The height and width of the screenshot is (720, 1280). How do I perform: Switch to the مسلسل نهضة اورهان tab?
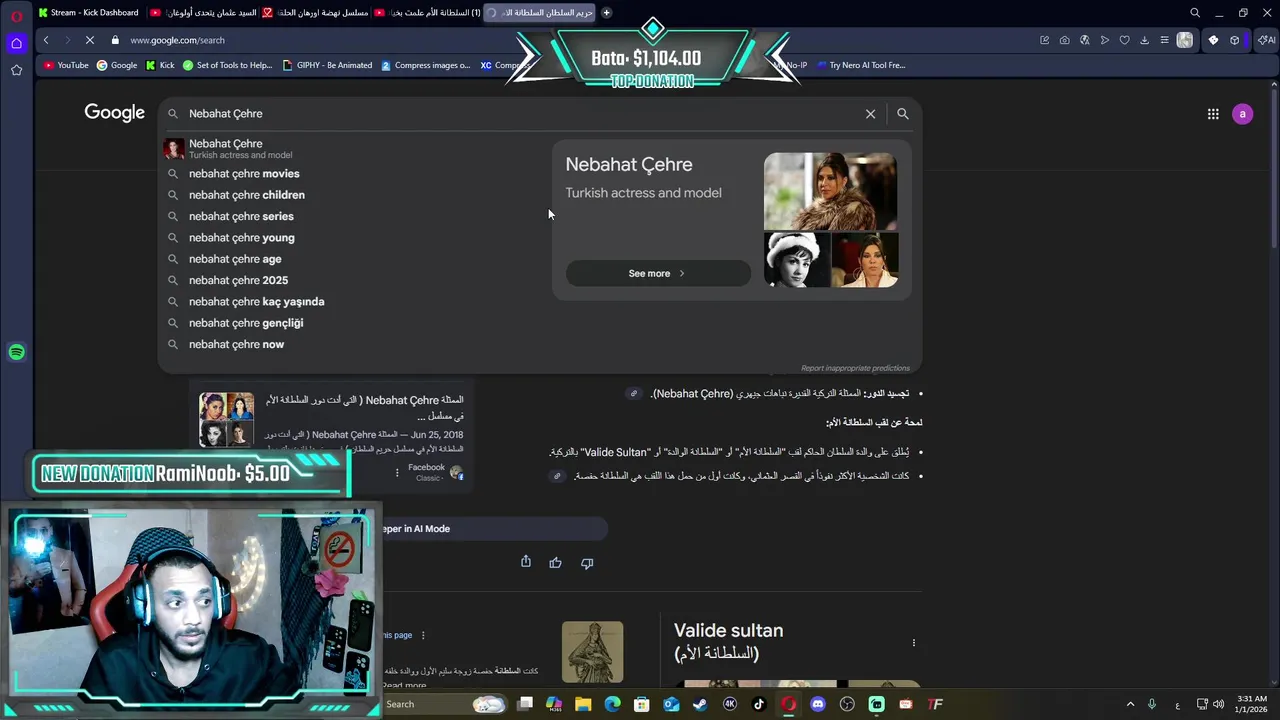pos(316,13)
